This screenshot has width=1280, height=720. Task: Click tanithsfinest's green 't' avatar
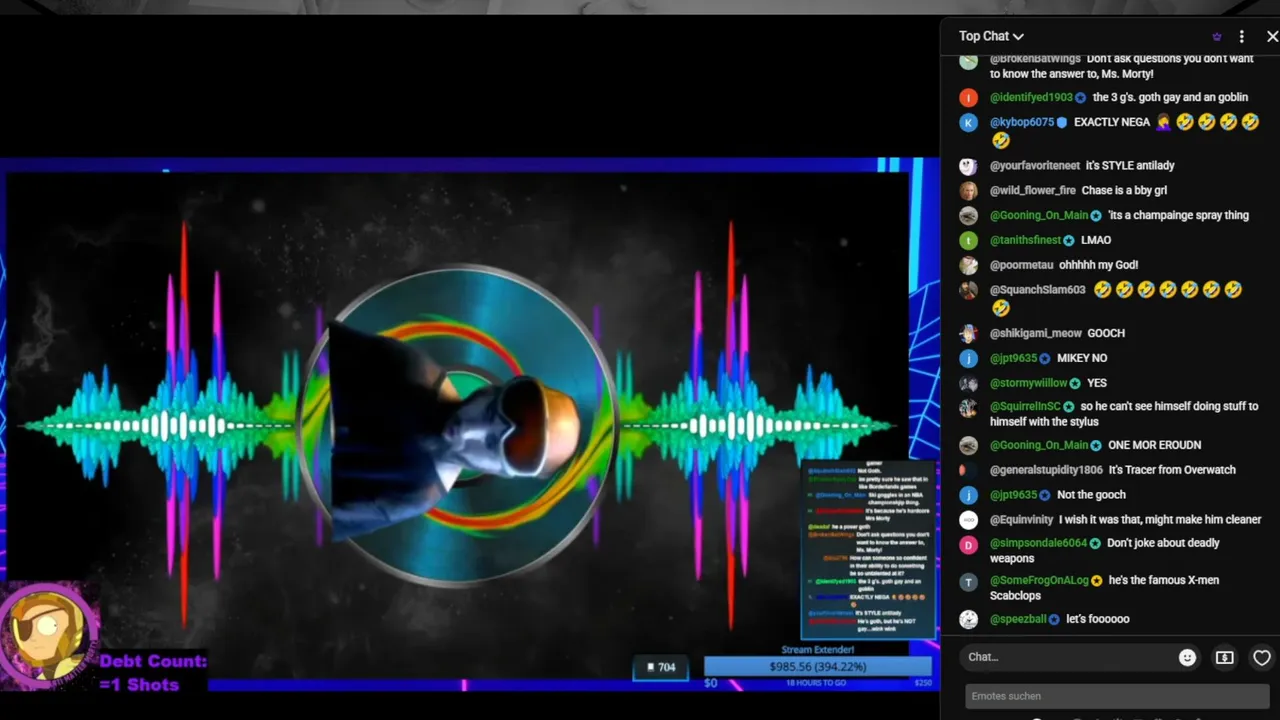click(x=968, y=241)
